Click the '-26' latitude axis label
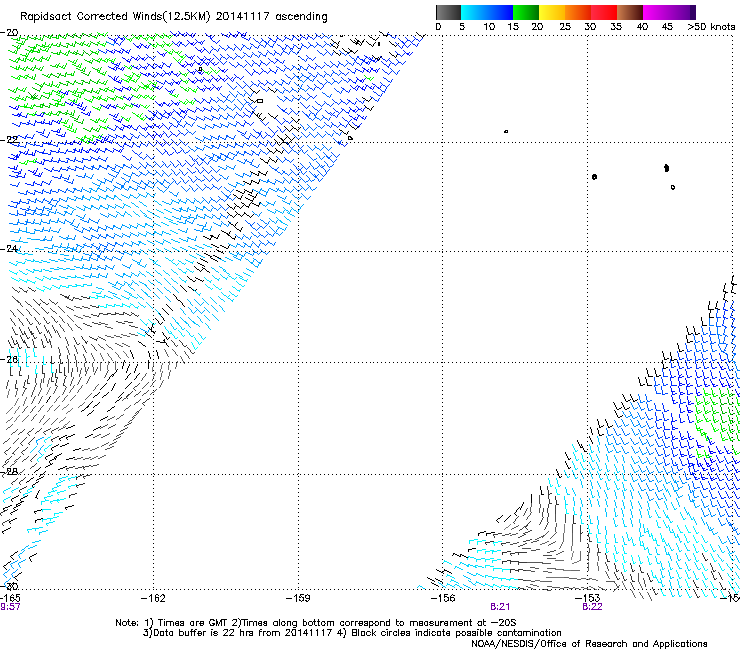Screen dimensions: 740x650 point(9,360)
